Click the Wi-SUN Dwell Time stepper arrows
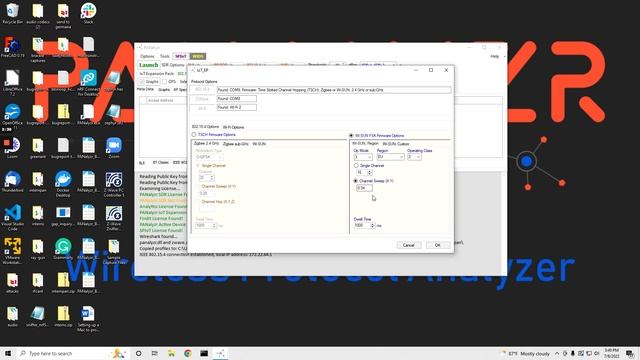The width and height of the screenshot is (640, 360). pos(372,225)
